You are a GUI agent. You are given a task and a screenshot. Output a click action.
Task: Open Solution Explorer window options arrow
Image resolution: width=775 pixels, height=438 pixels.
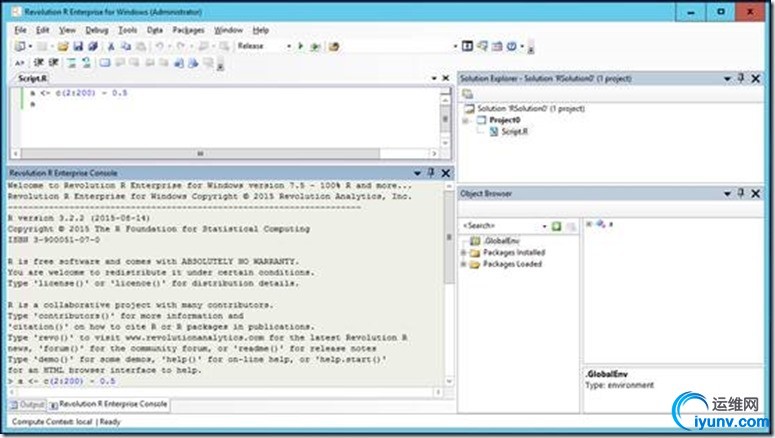point(727,79)
